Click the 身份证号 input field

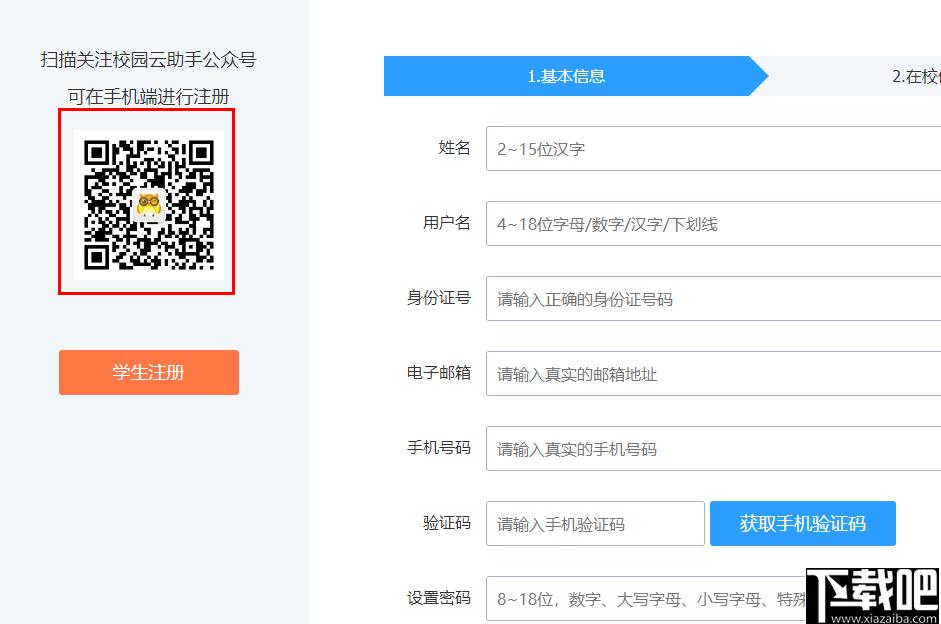tap(714, 298)
